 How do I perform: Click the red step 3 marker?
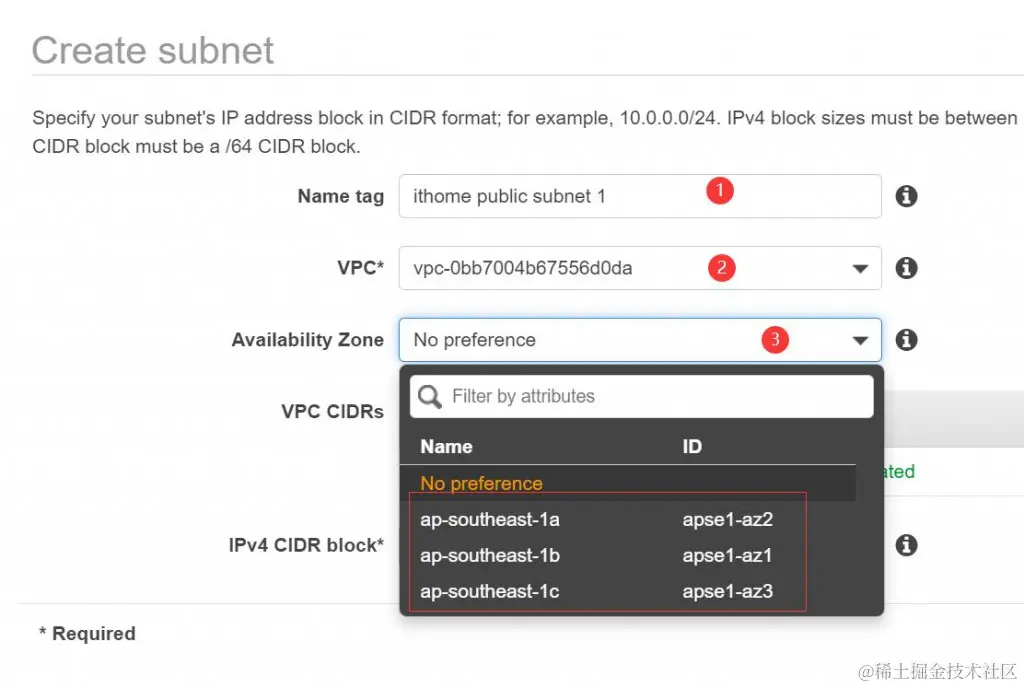(x=775, y=339)
